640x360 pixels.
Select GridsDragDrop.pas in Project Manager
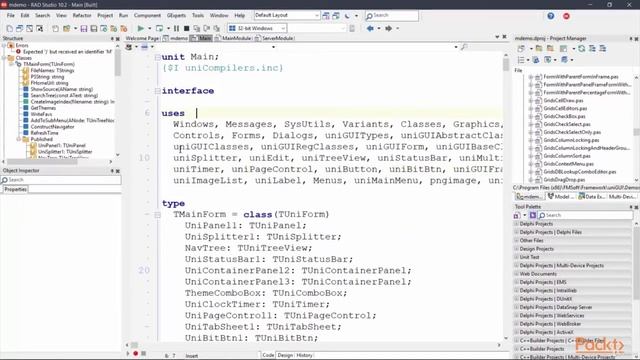(x=564, y=180)
